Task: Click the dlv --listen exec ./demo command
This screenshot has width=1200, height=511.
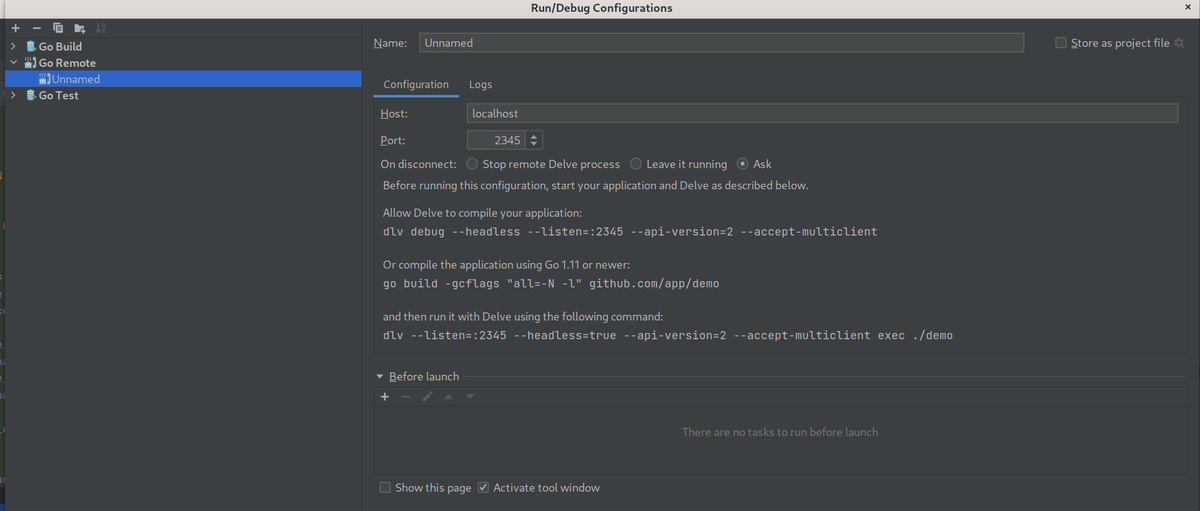Action: (668, 336)
